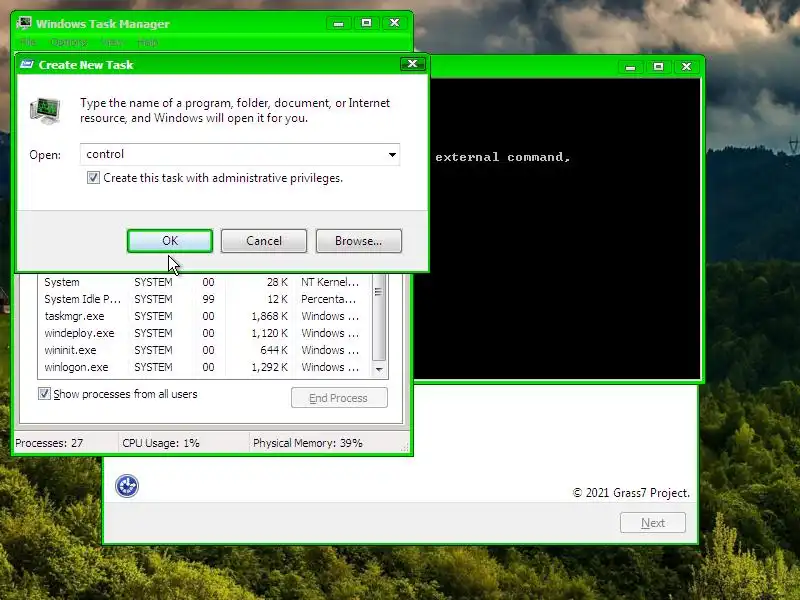
Task: Open the File menu in Task Manager
Action: point(28,42)
